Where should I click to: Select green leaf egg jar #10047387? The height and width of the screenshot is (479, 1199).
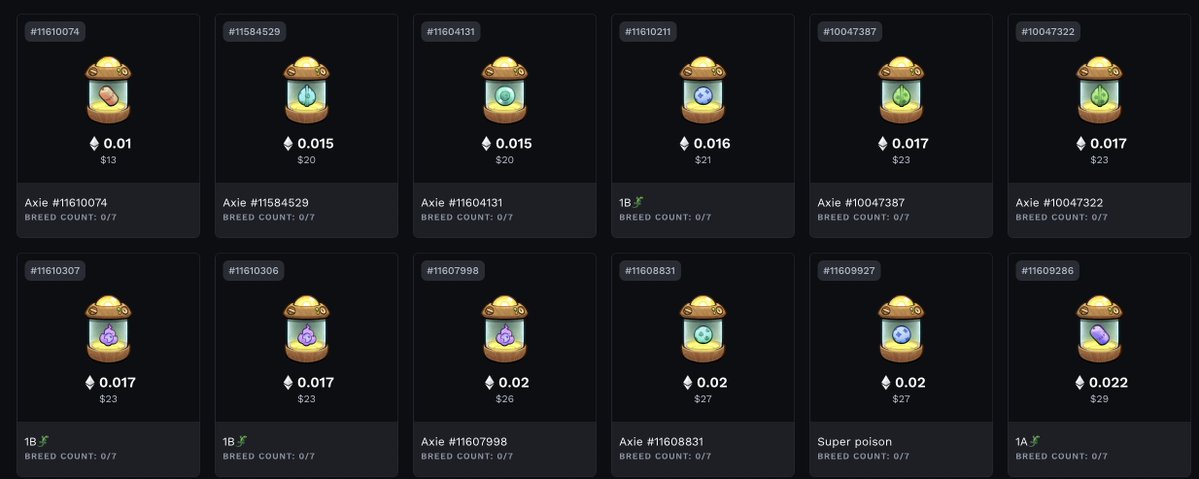[901, 90]
